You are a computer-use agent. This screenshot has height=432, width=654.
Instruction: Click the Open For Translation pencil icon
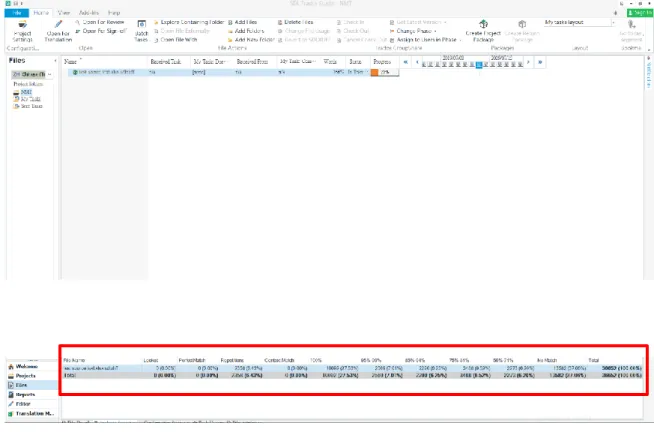coord(58,25)
